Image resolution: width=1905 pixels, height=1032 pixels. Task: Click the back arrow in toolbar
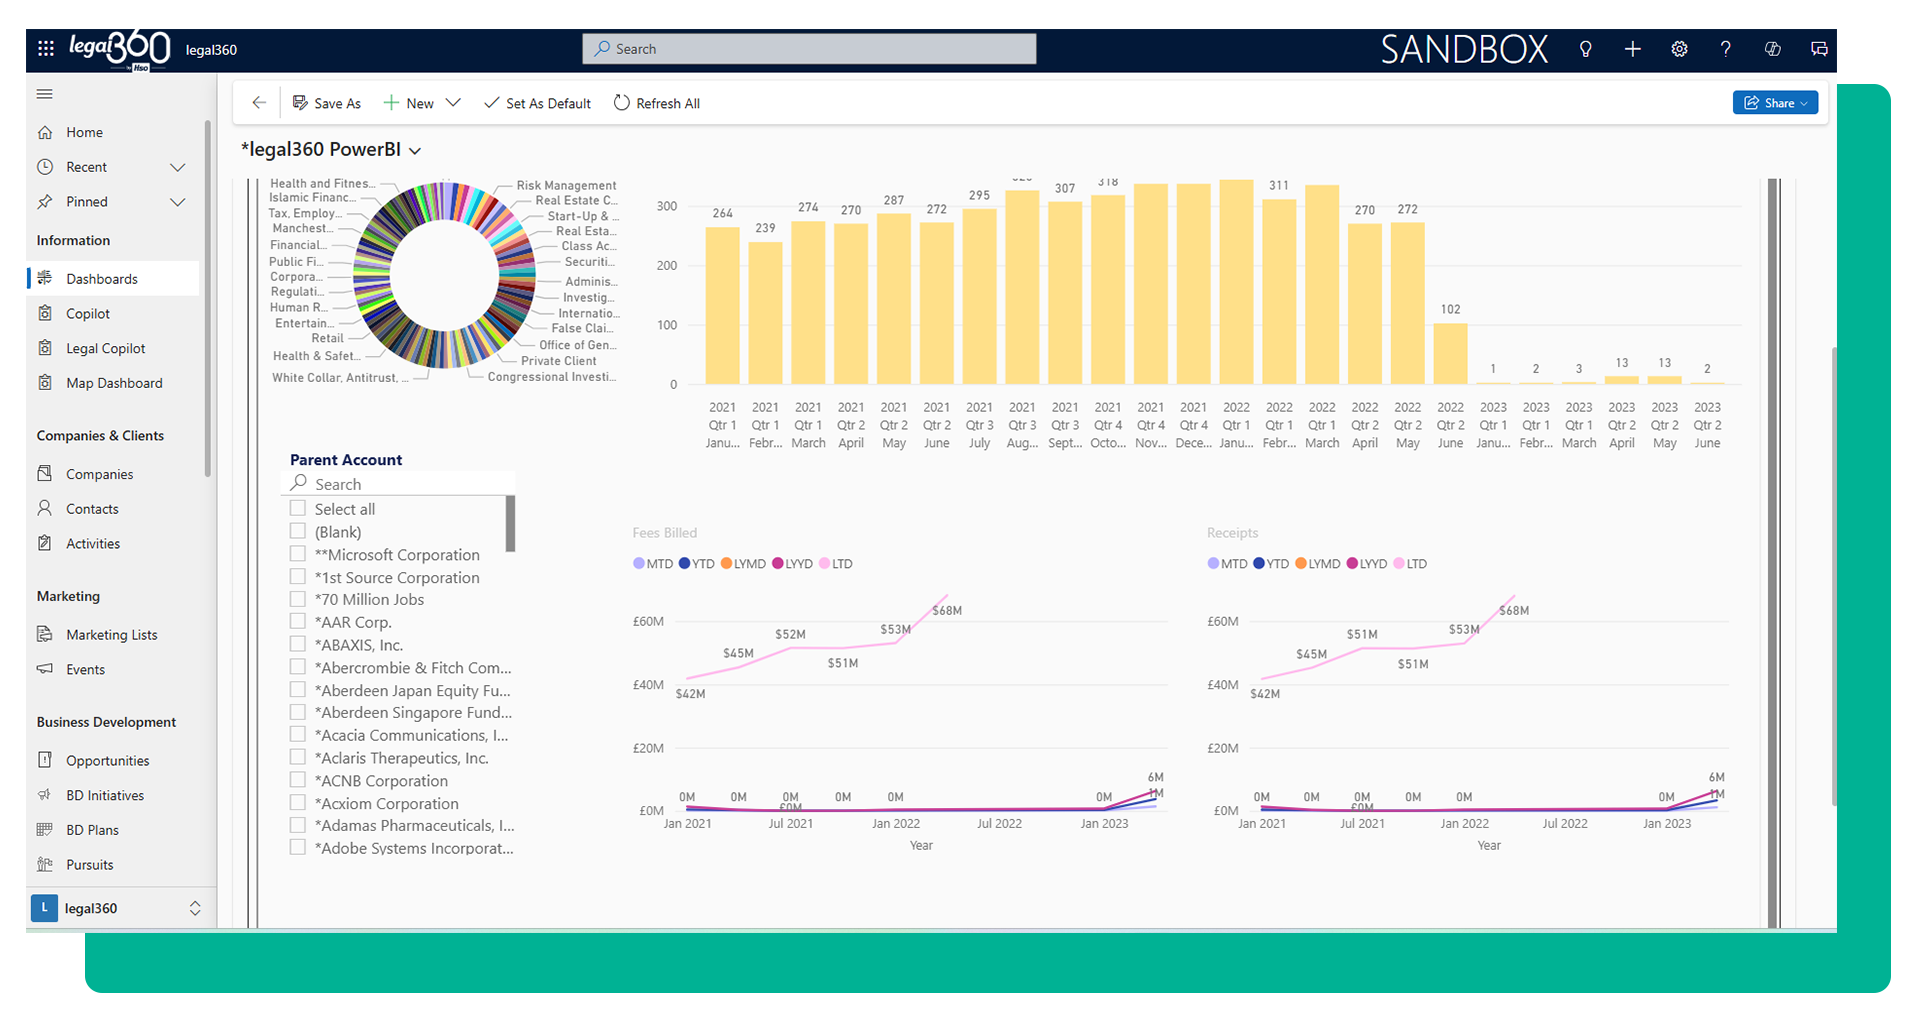tap(259, 103)
